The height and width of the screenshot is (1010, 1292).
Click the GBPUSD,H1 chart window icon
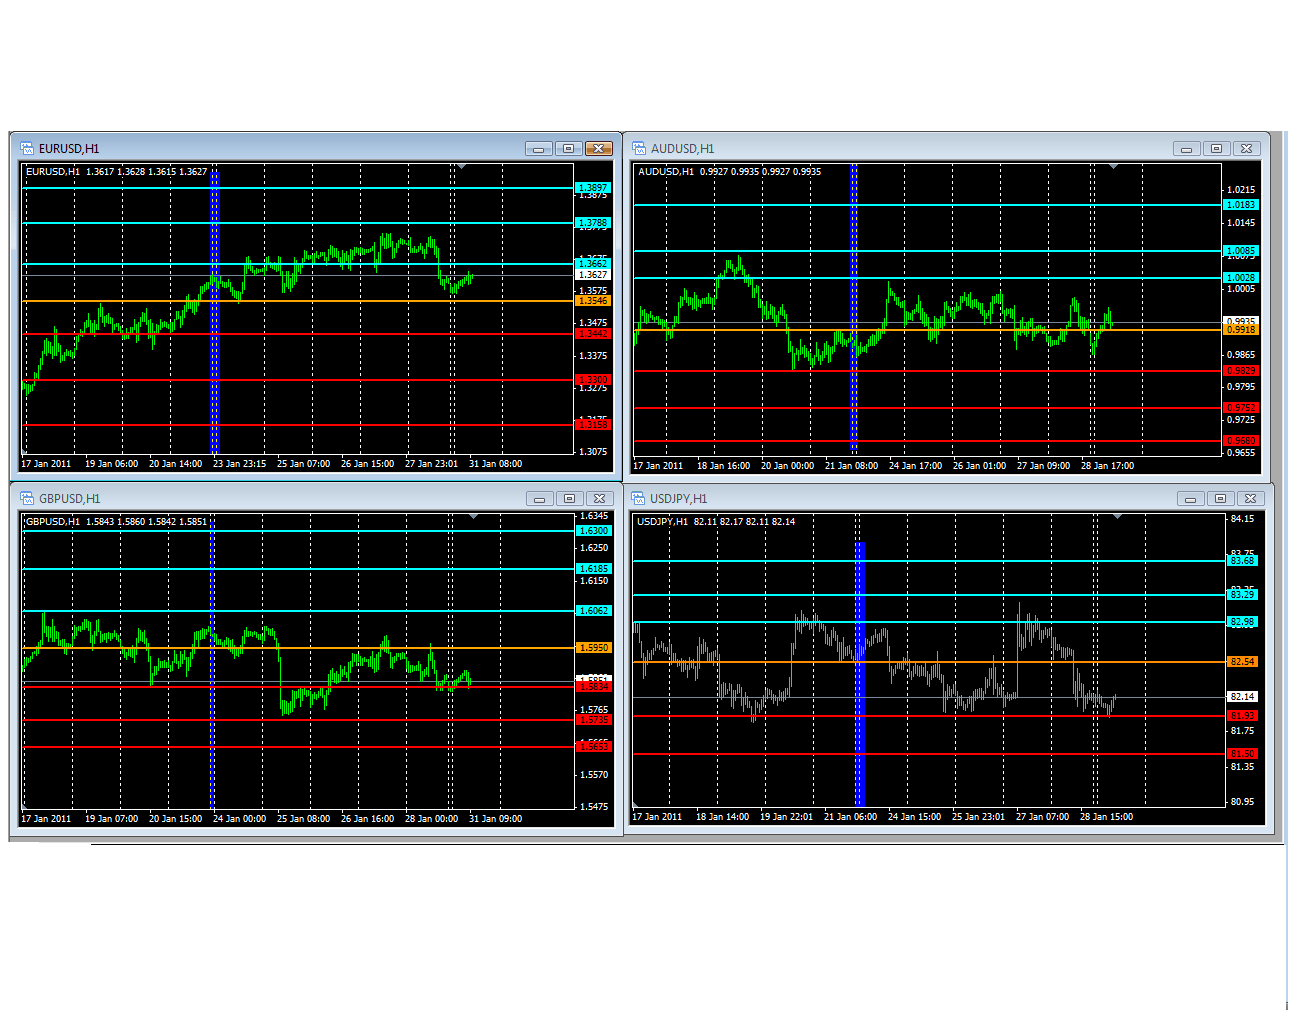pyautogui.click(x=27, y=498)
